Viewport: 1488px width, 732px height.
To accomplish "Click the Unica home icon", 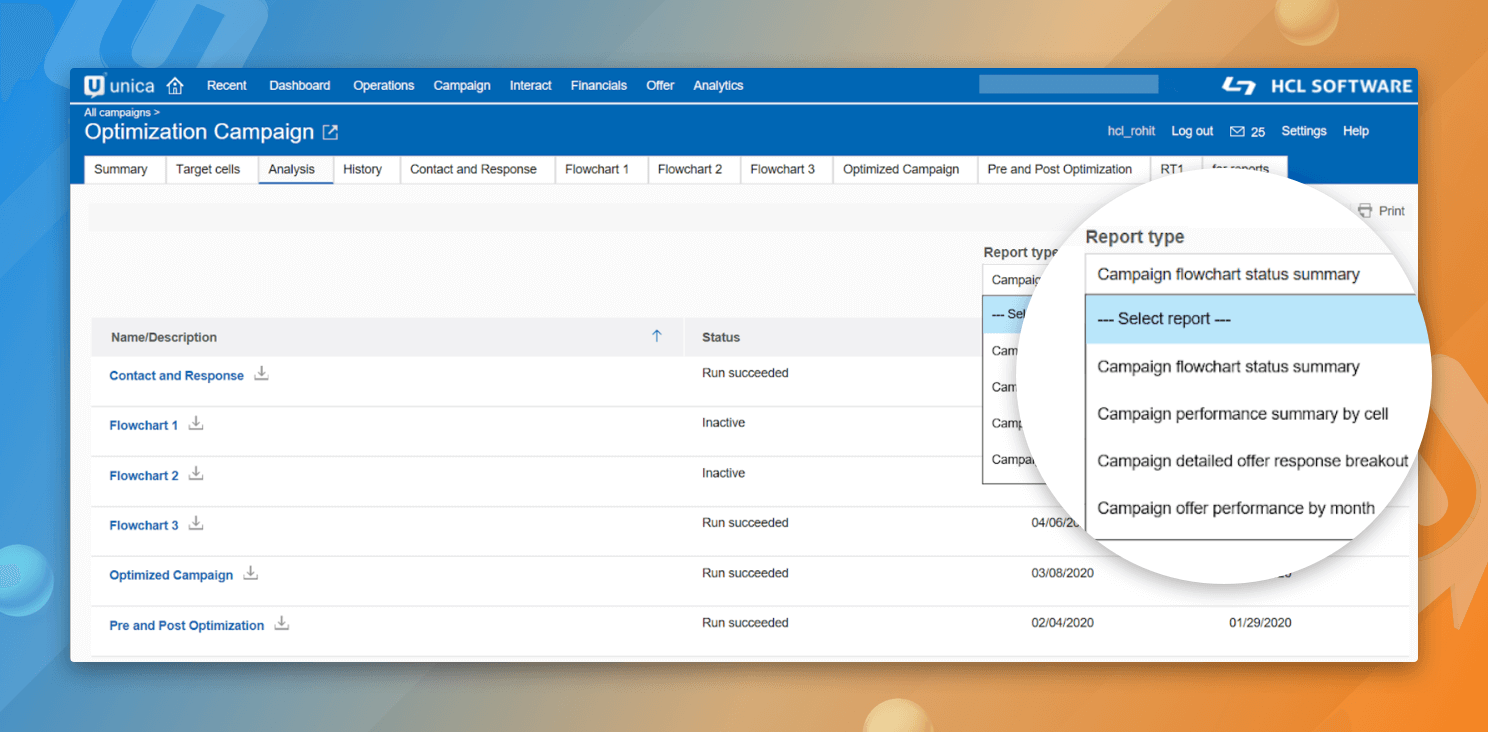I will click(x=175, y=85).
